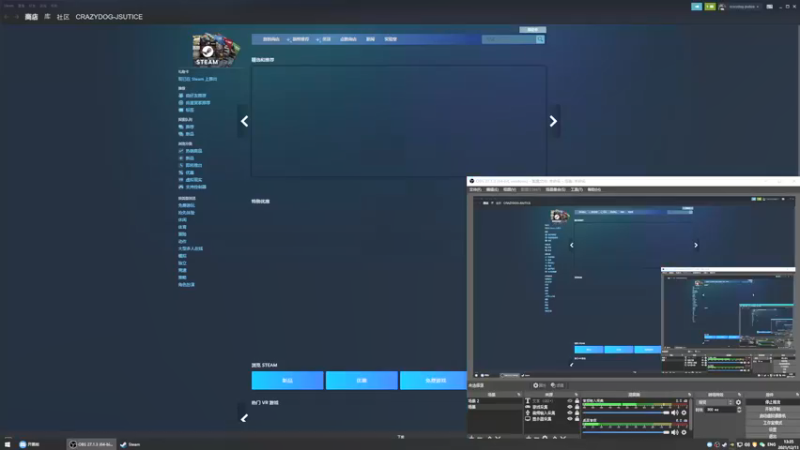Hide the 游戏采集 game capture source

click(x=570, y=407)
